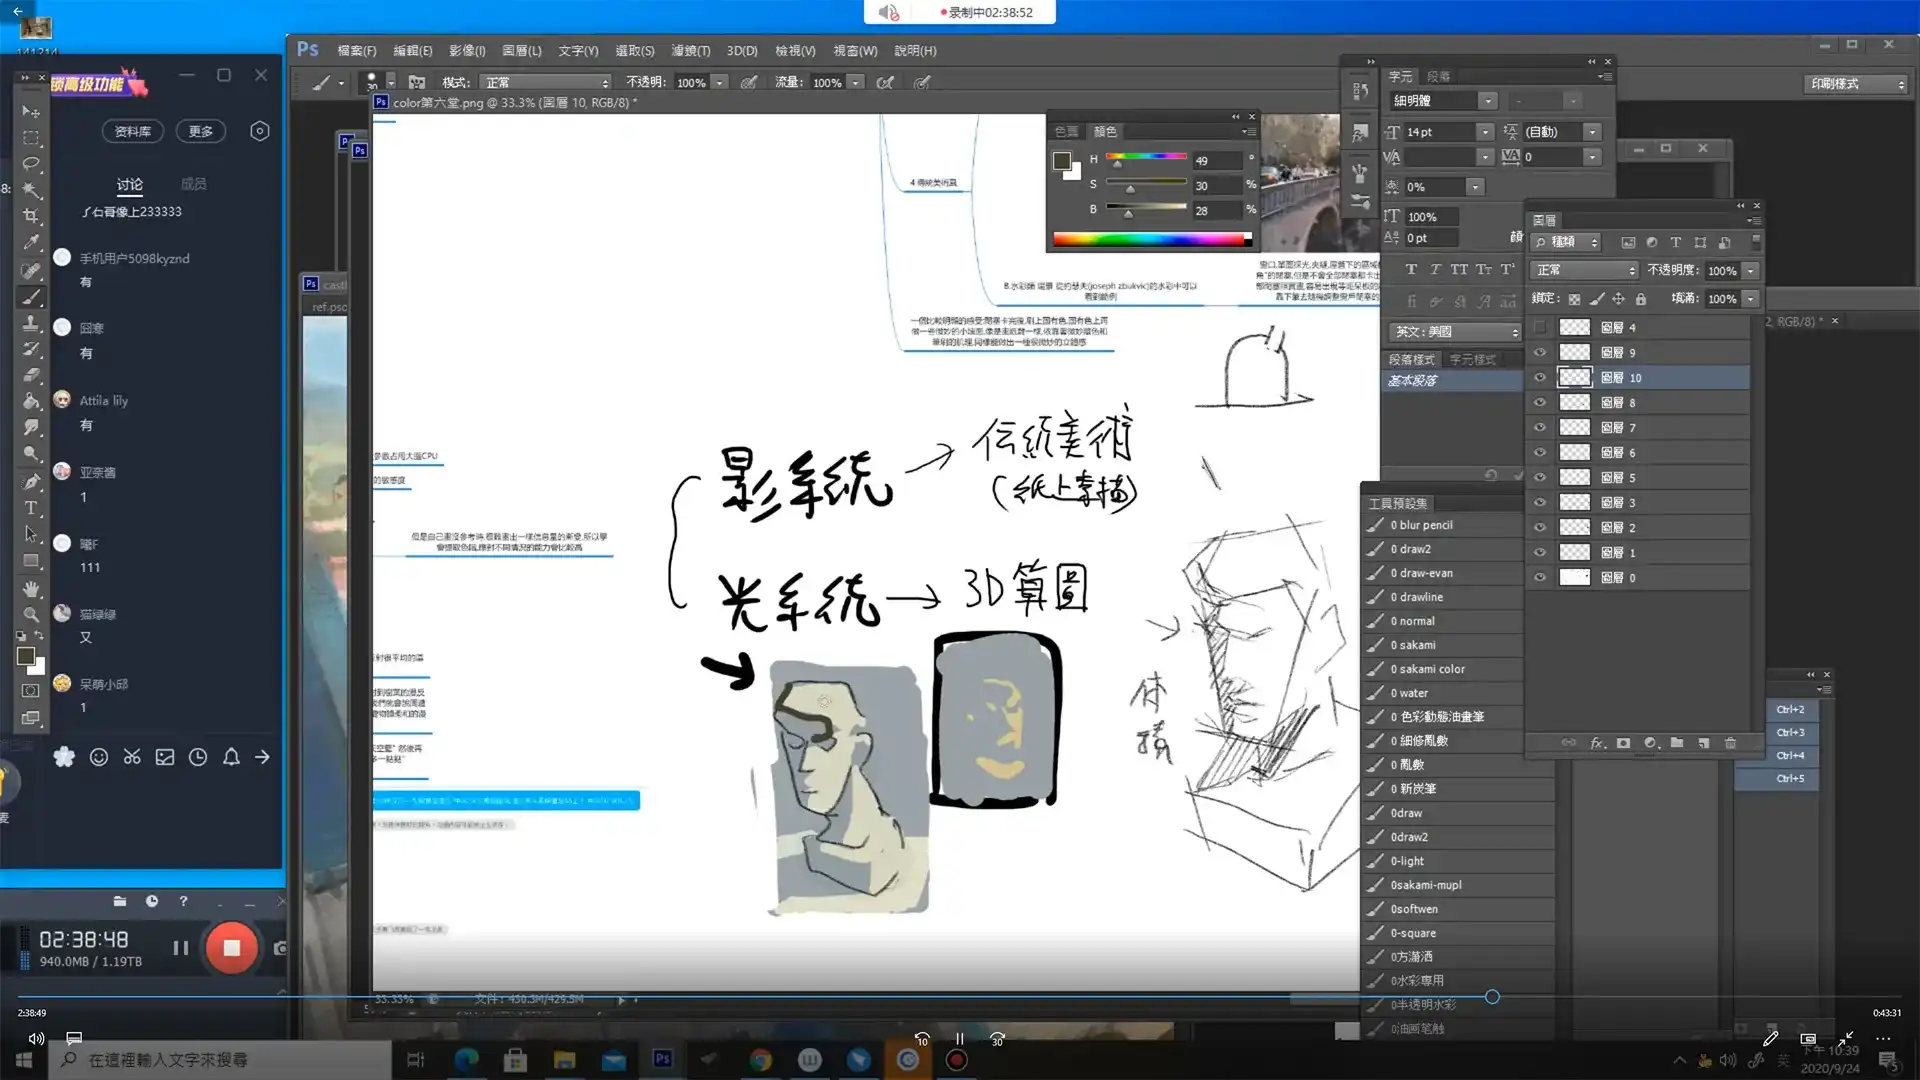Open the 濾鏡 menu in the menu bar
The image size is (1920, 1080).
693,50
